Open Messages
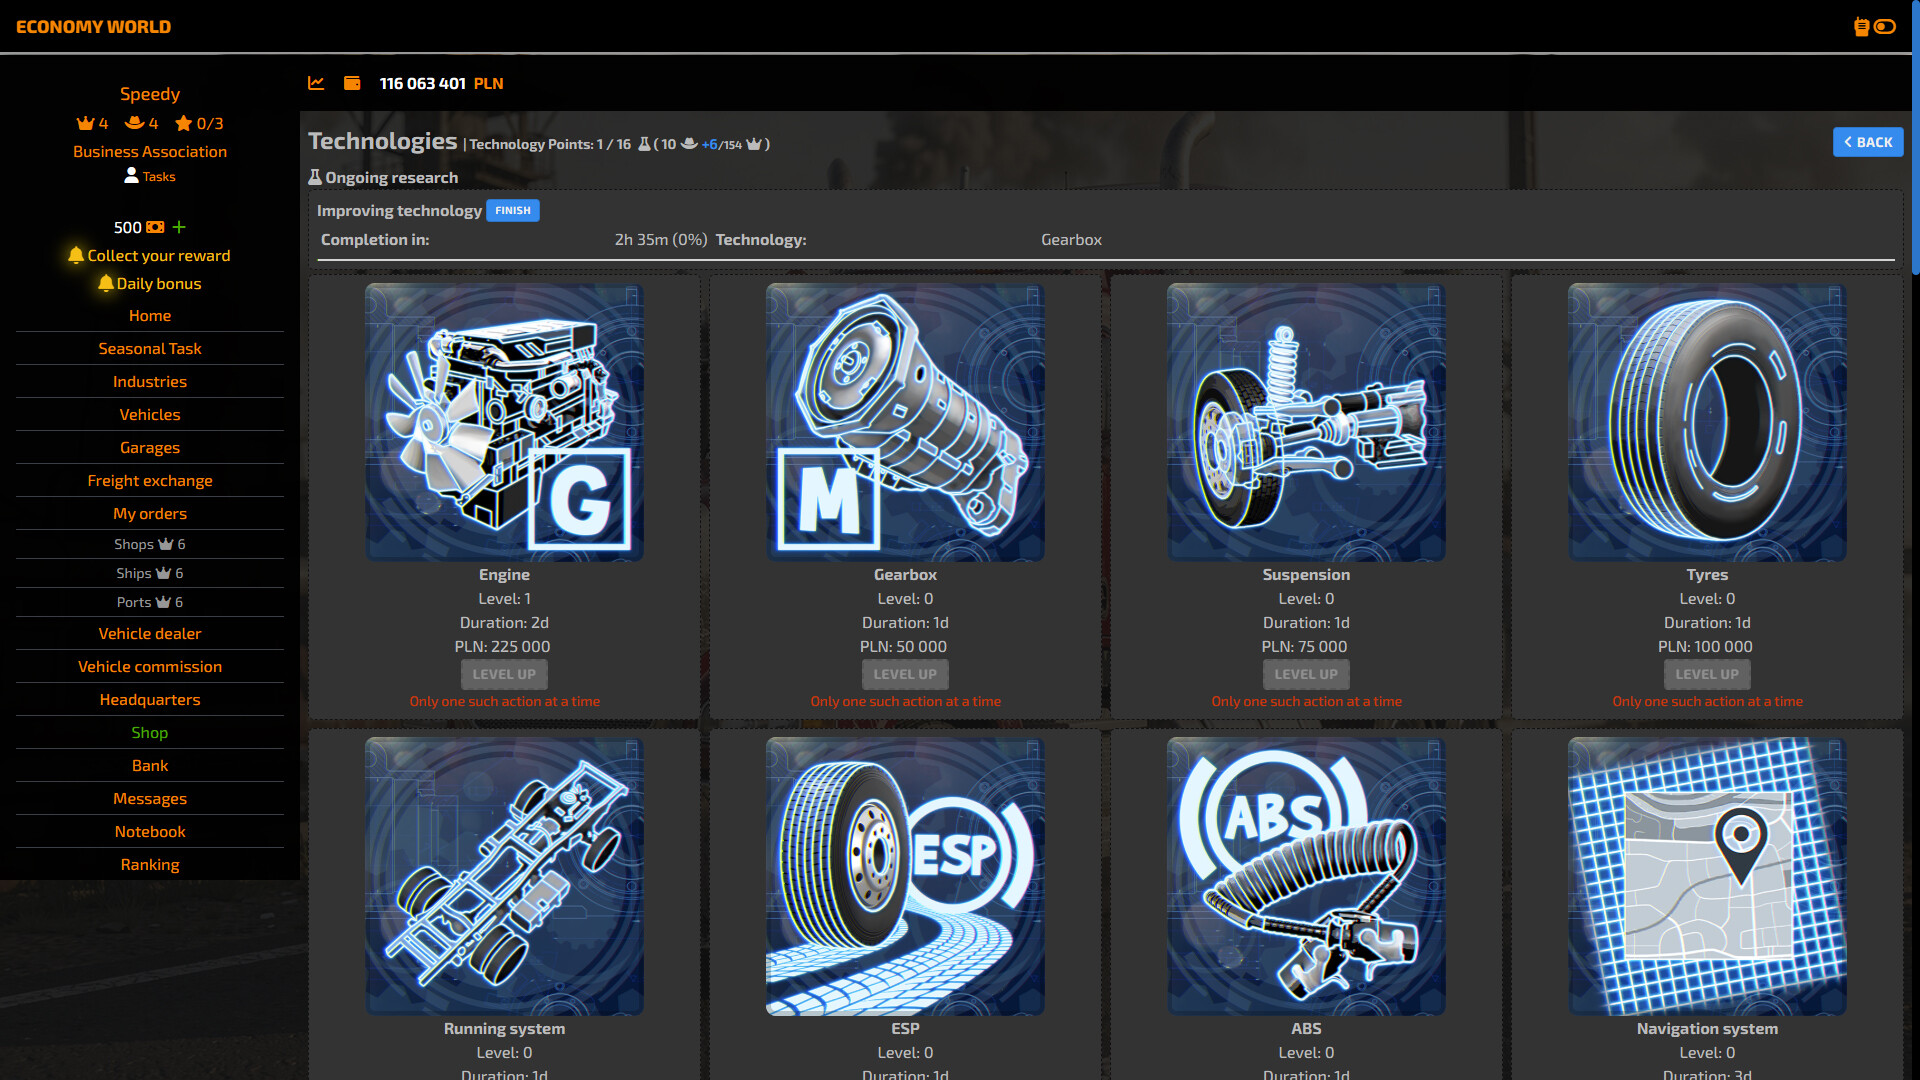 click(x=150, y=798)
